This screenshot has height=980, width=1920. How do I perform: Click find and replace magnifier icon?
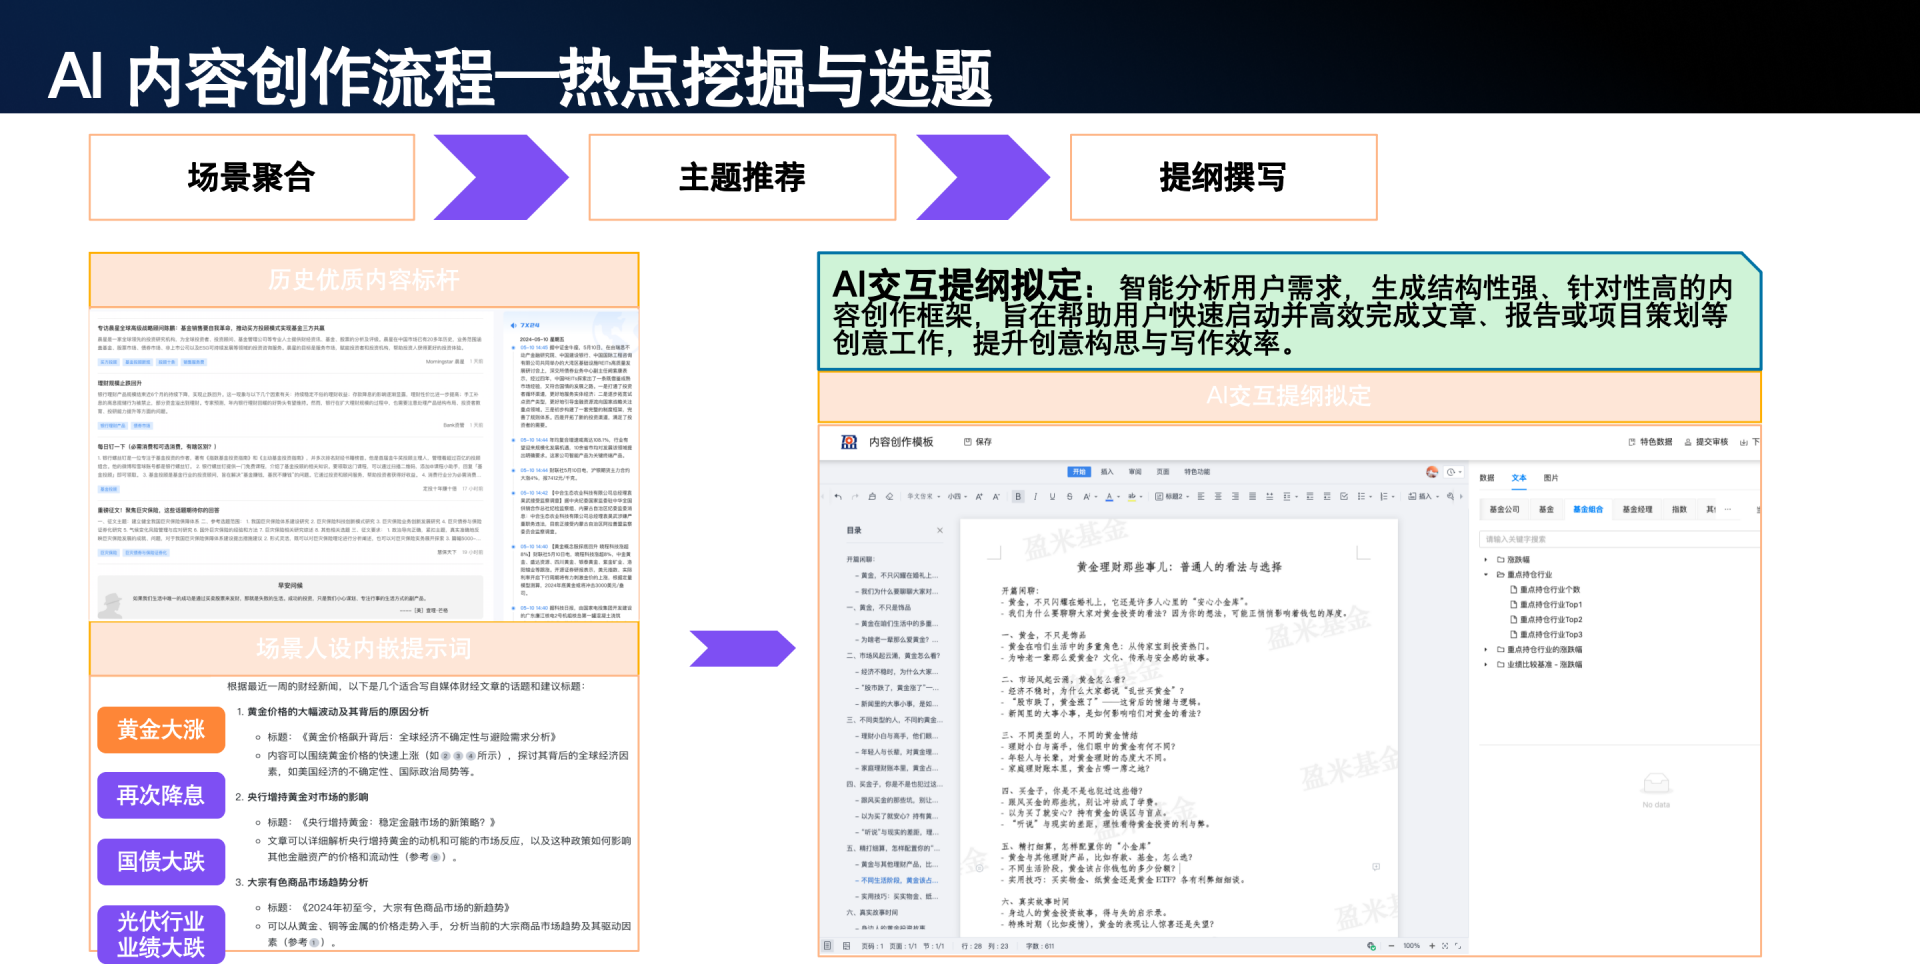1450,496
